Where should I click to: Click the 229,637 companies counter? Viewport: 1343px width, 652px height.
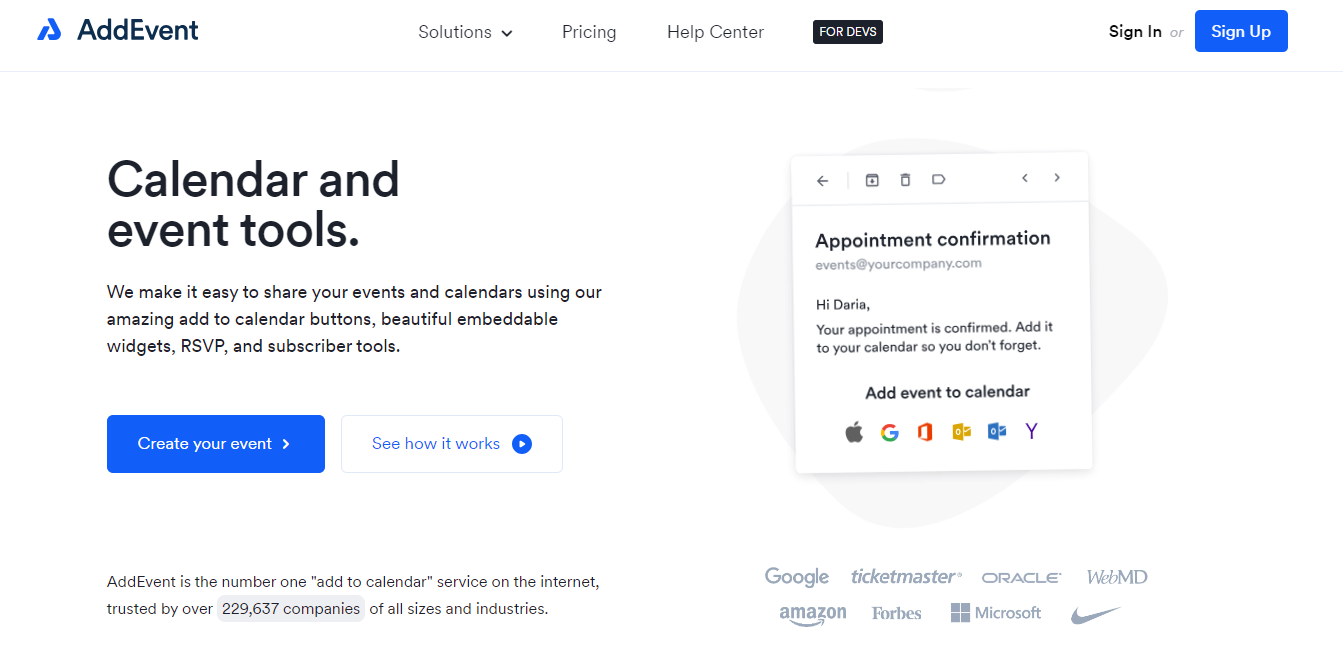(291, 608)
